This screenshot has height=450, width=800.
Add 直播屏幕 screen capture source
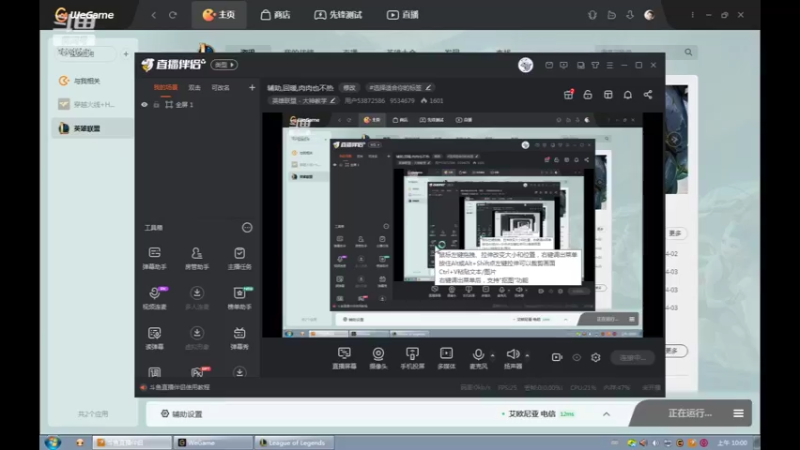[344, 358]
